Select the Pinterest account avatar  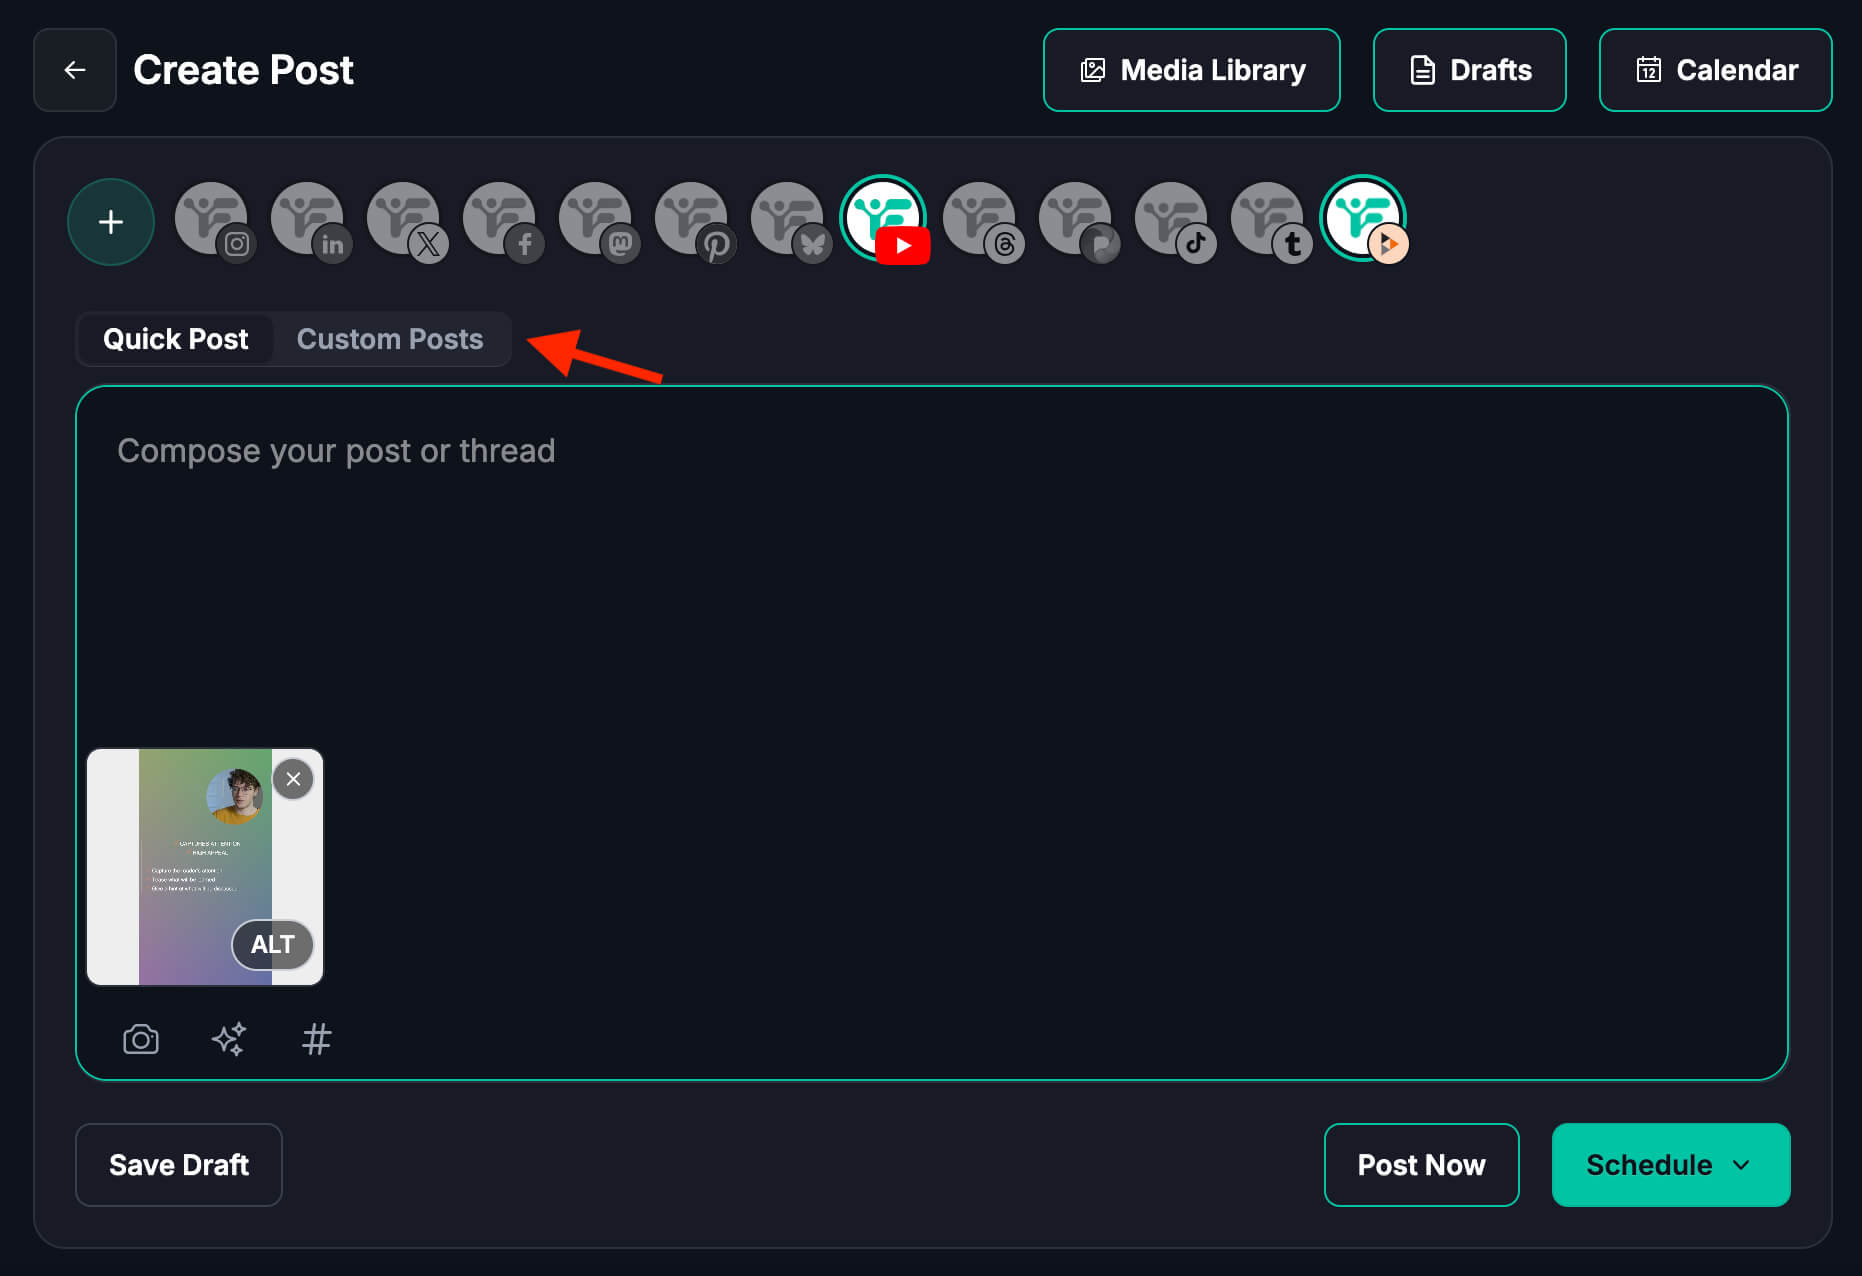pyautogui.click(x=692, y=220)
